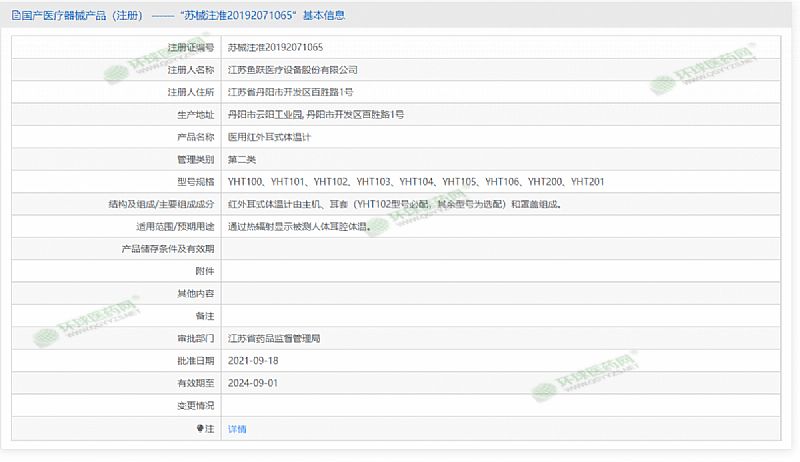Viewport: 800px width, 462px height.
Task: Click the intended use text 通过热辐射显示被测人体耳腔体温
Action: click(x=300, y=227)
